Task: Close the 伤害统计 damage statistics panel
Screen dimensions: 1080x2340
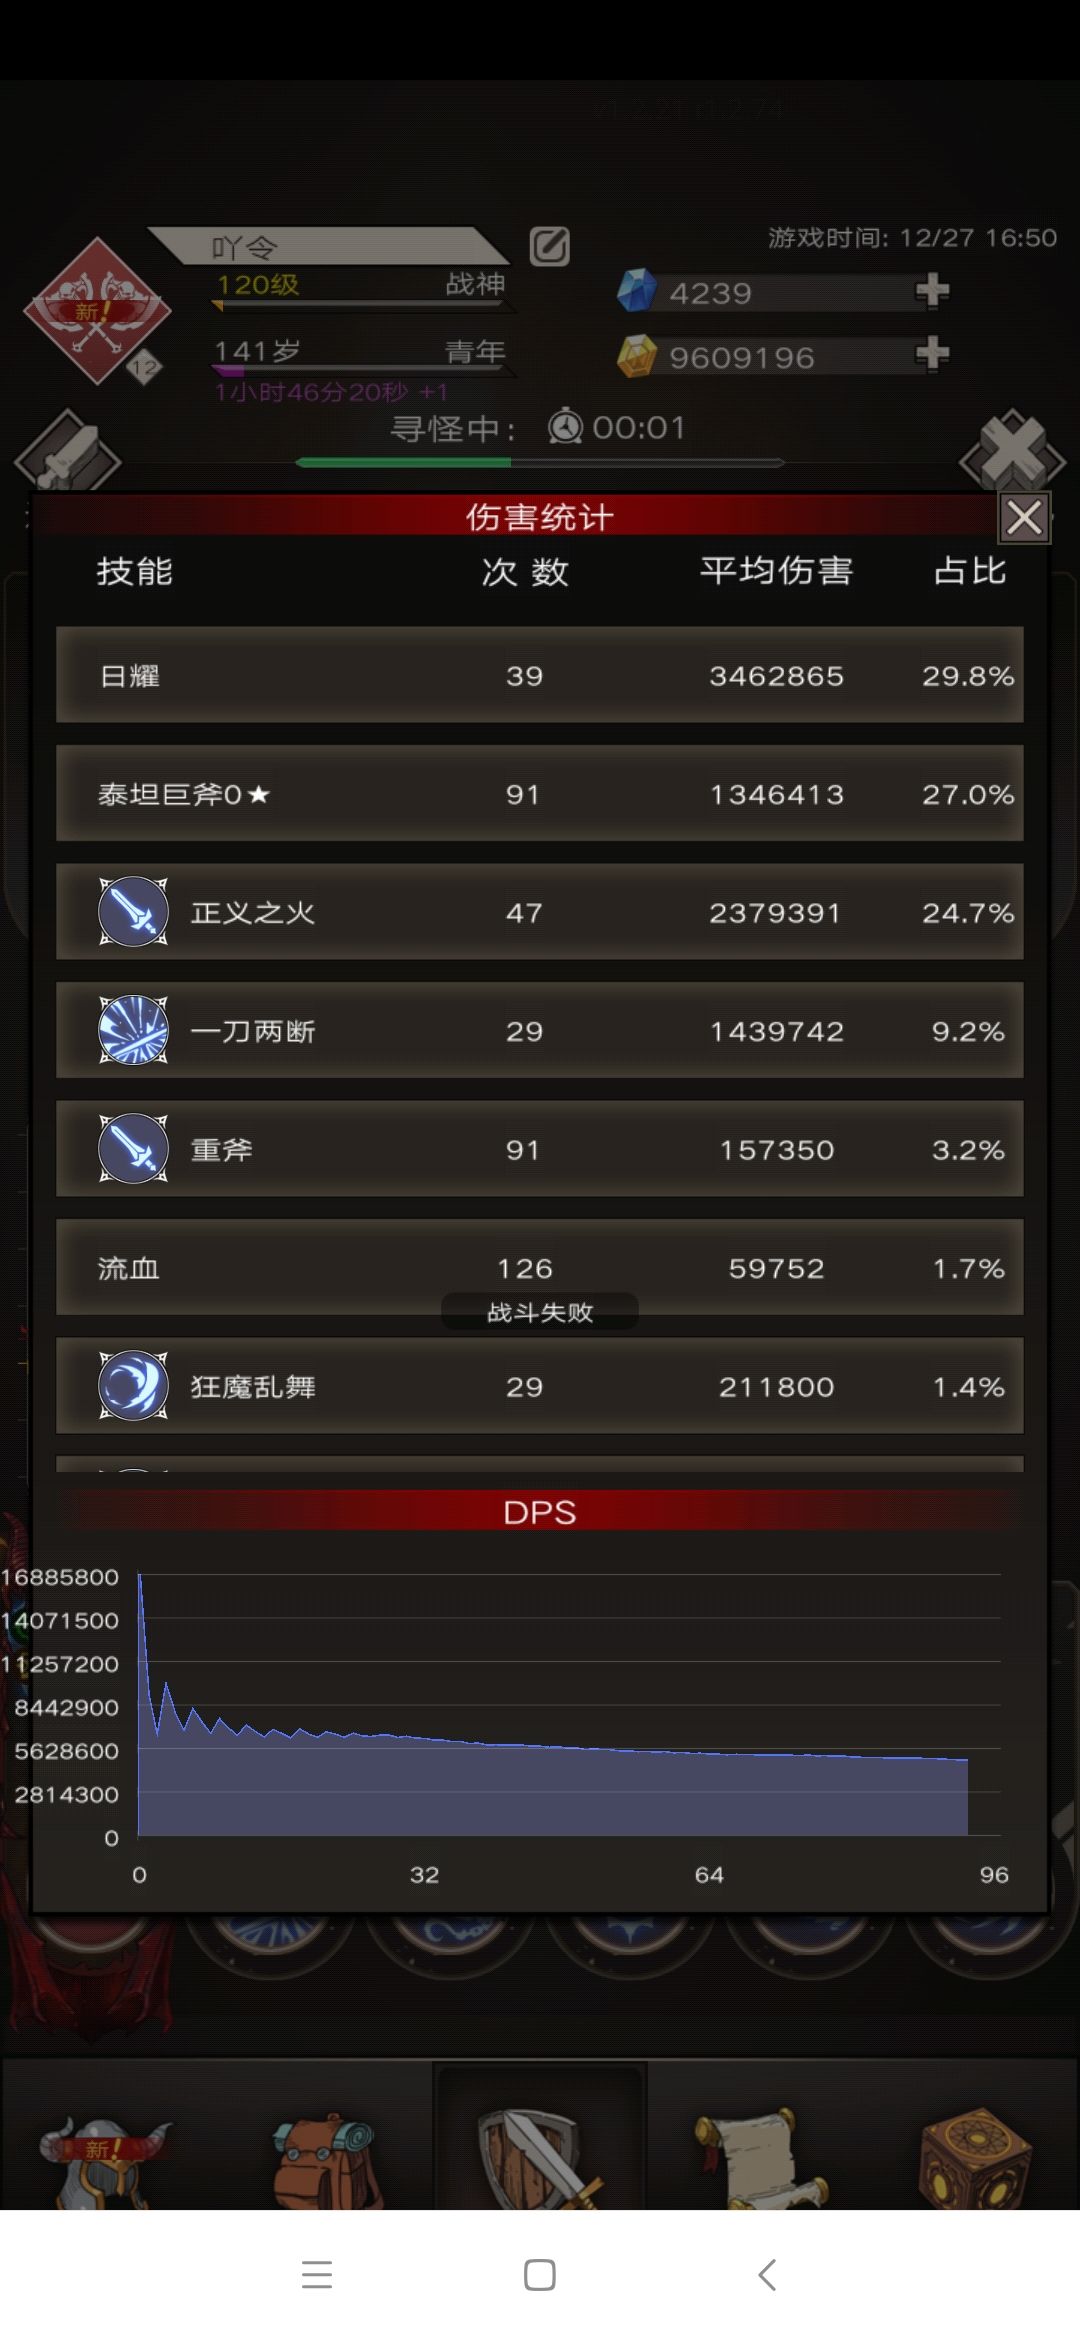Action: (x=1024, y=518)
